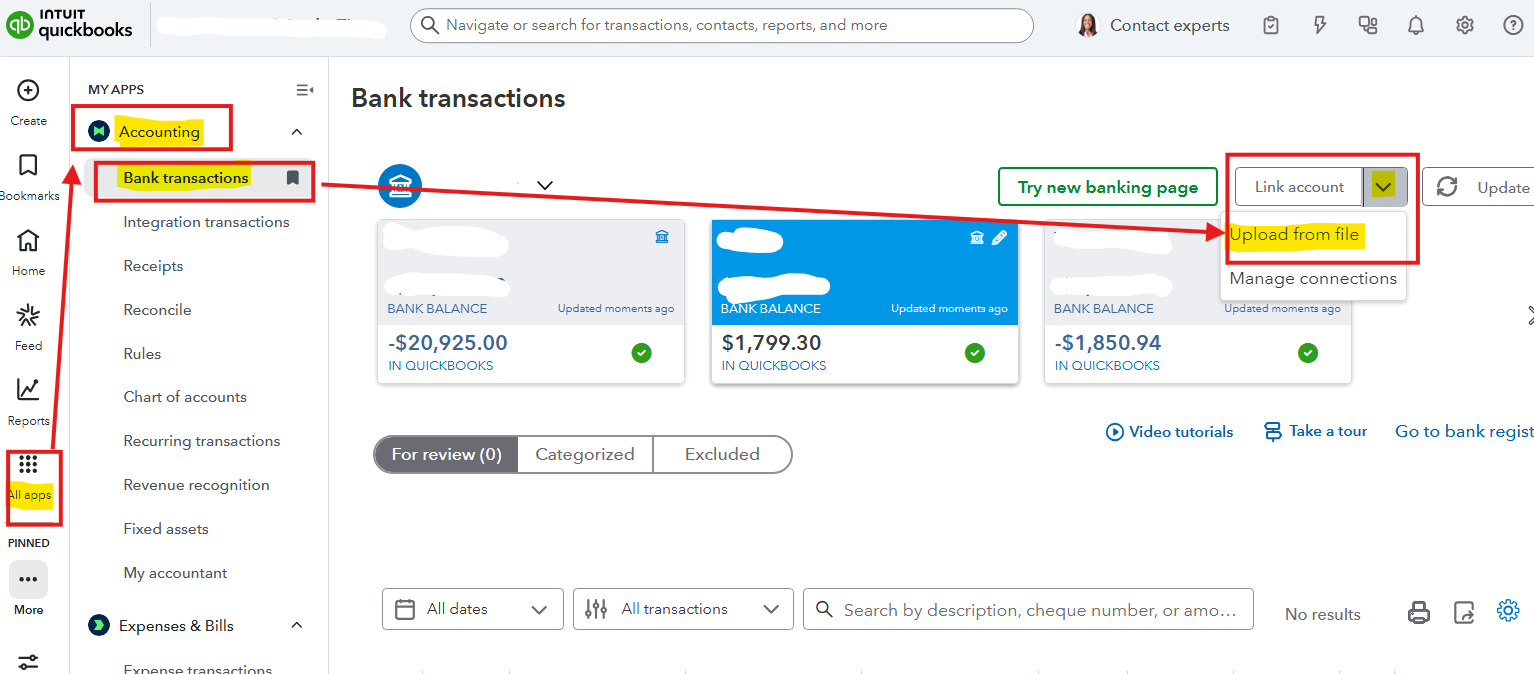Select the $1,799.30 bank account card
Viewport: 1534px width, 674px height.
(864, 301)
